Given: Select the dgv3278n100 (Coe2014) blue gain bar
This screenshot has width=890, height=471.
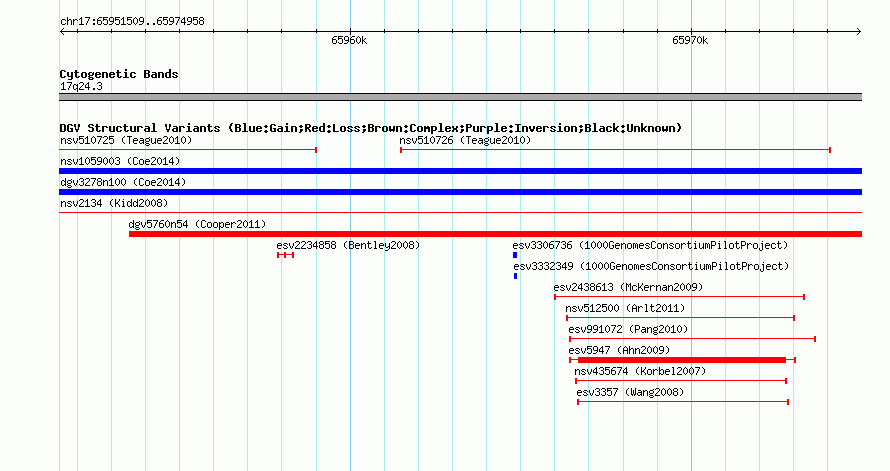Looking at the screenshot, I should (460, 192).
